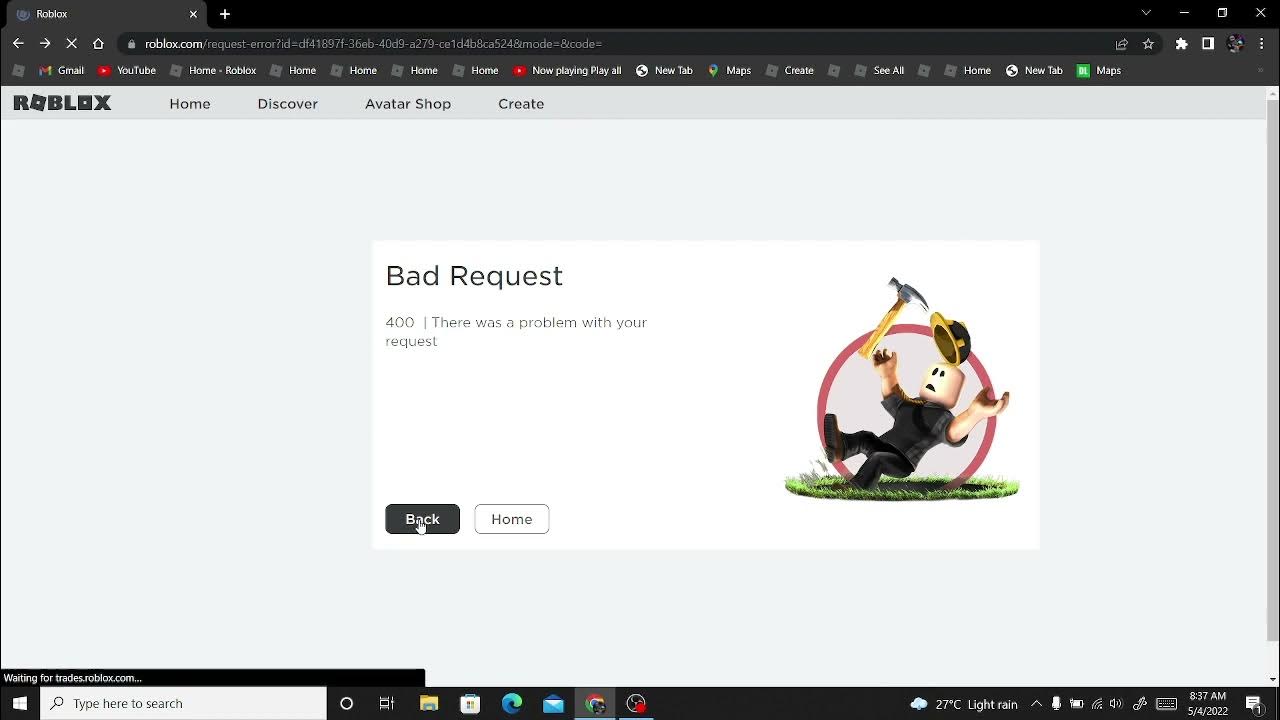
Task: Open the Create bookmark
Action: (x=789, y=70)
